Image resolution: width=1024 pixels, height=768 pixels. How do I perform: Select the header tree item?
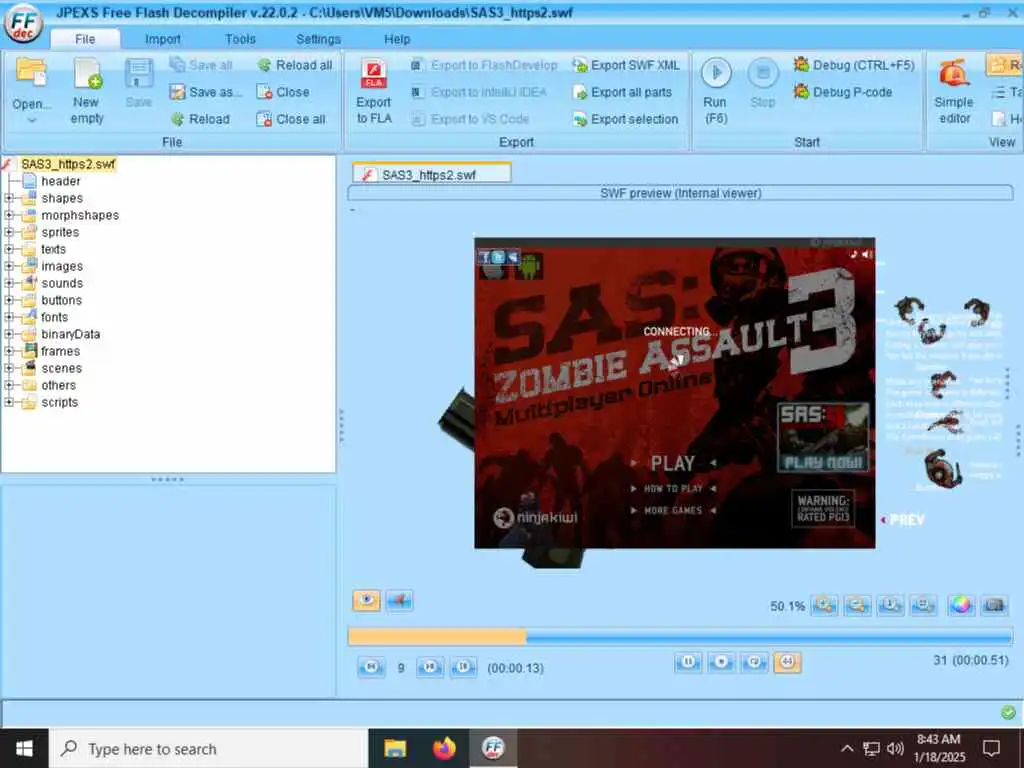[x=60, y=181]
